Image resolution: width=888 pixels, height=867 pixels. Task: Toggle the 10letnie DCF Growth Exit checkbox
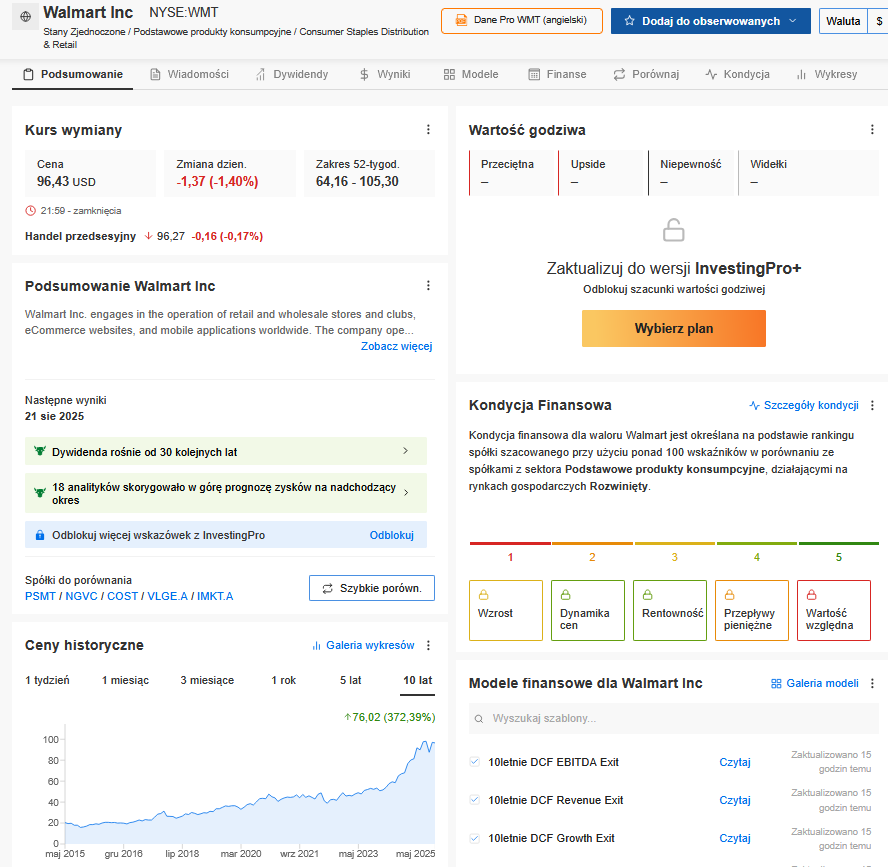point(475,838)
